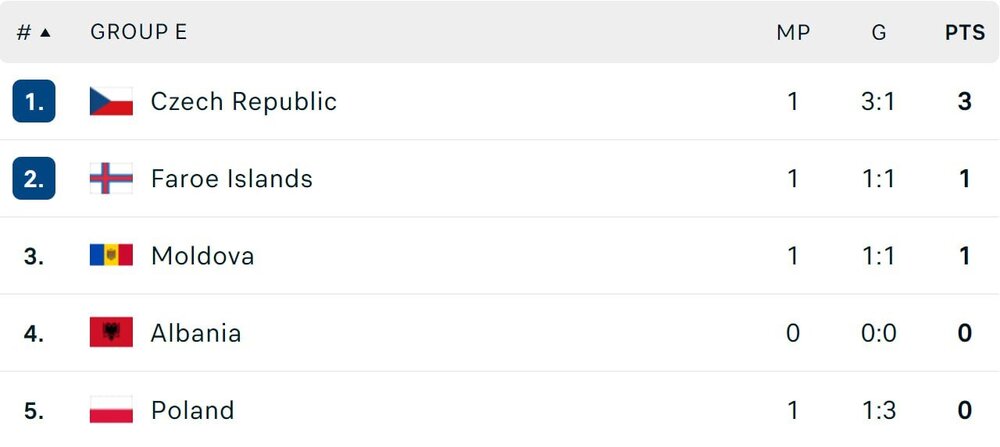The image size is (1000, 447).
Task: Click the rank 3 position number
Action: [34, 256]
